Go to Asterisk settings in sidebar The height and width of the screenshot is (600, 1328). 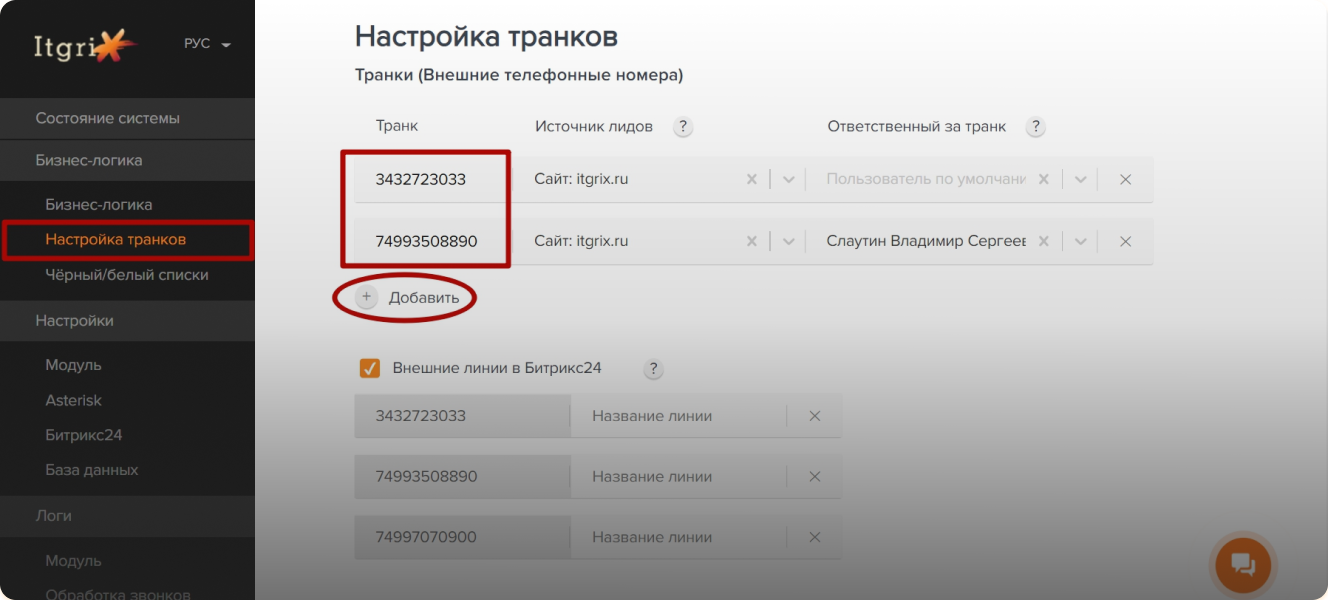coord(73,400)
